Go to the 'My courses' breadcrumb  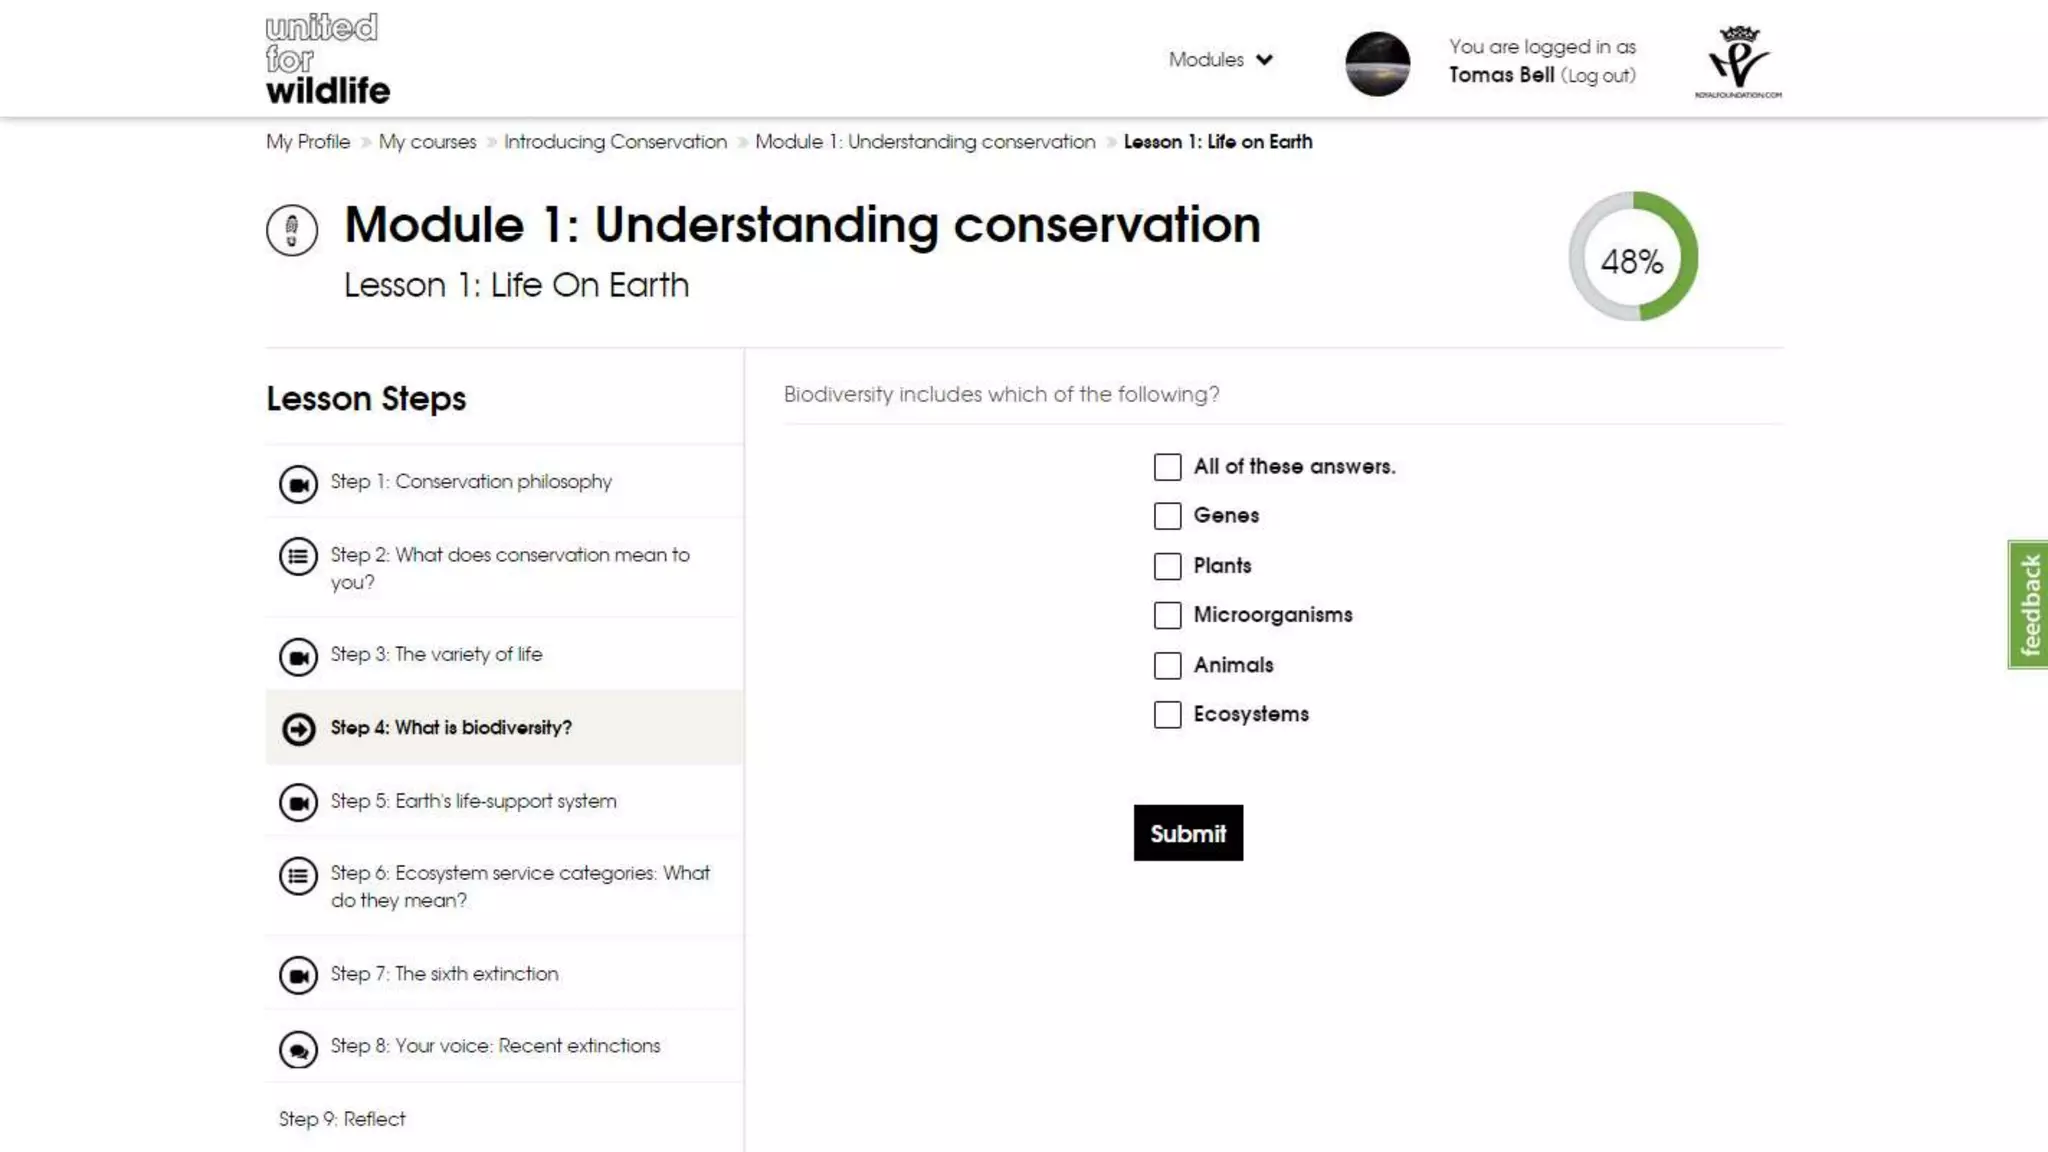pyautogui.click(x=427, y=142)
